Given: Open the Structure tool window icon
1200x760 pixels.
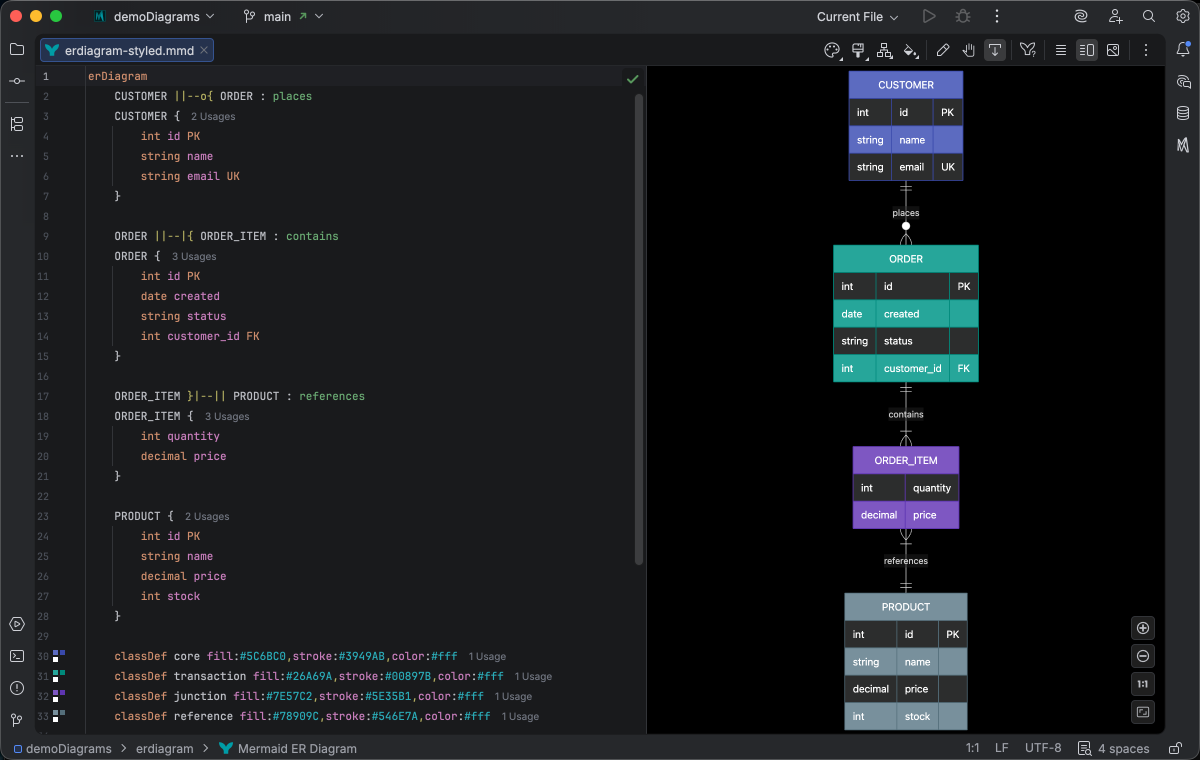Looking at the screenshot, I should tap(17, 124).
